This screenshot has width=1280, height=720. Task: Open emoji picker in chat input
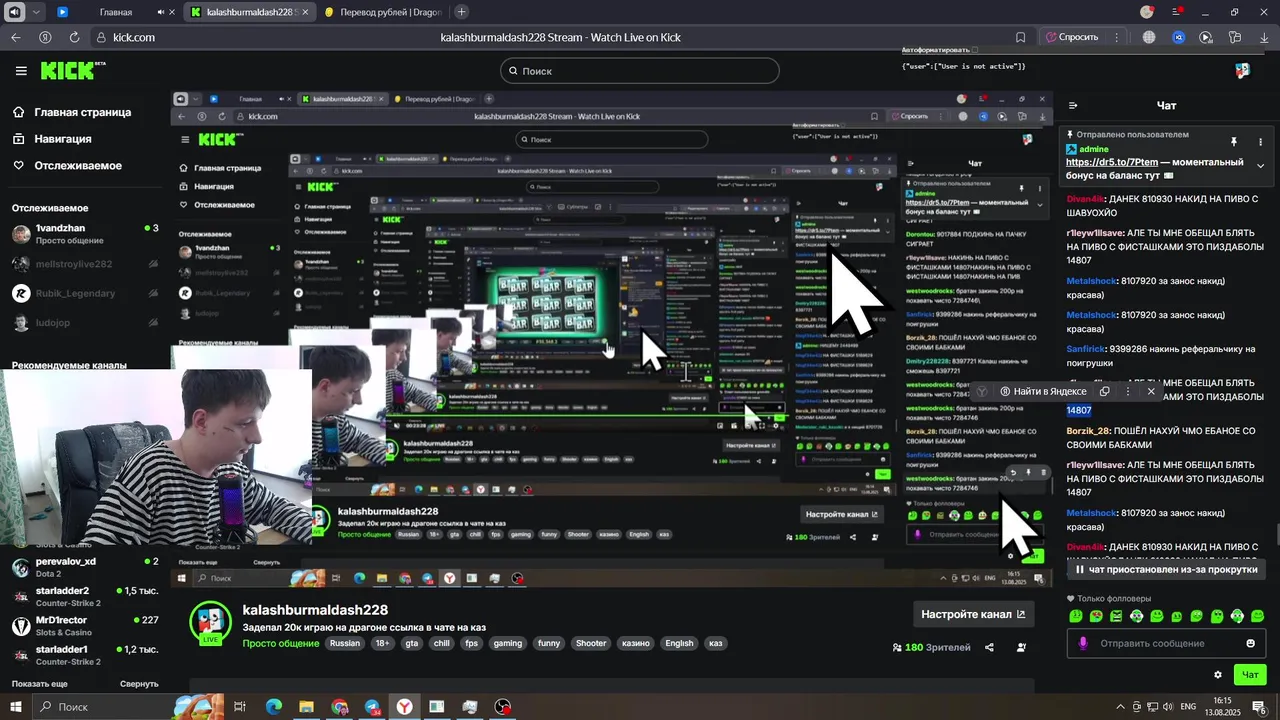coord(1250,643)
